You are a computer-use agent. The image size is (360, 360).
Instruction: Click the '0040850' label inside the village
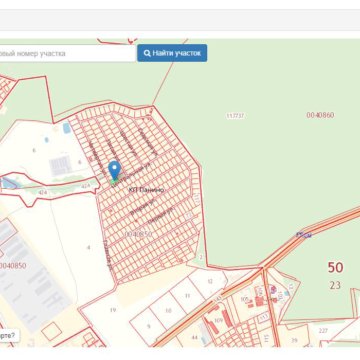pos(138,234)
